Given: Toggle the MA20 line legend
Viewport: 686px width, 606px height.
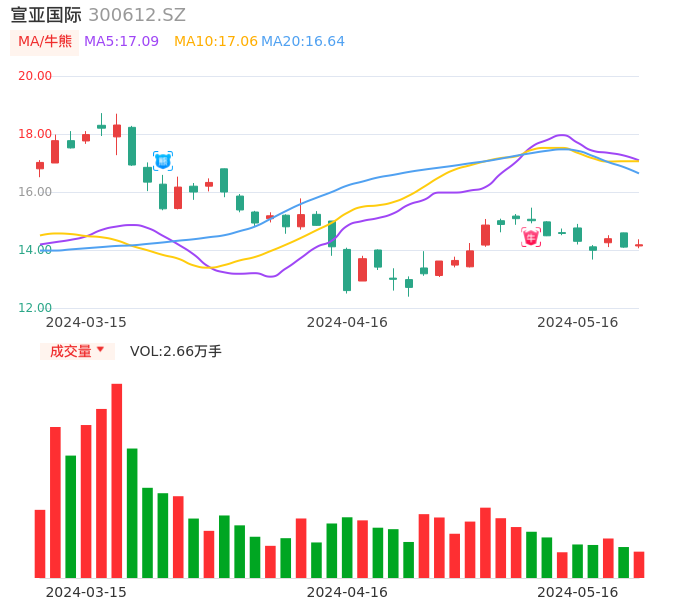Looking at the screenshot, I should (x=303, y=42).
